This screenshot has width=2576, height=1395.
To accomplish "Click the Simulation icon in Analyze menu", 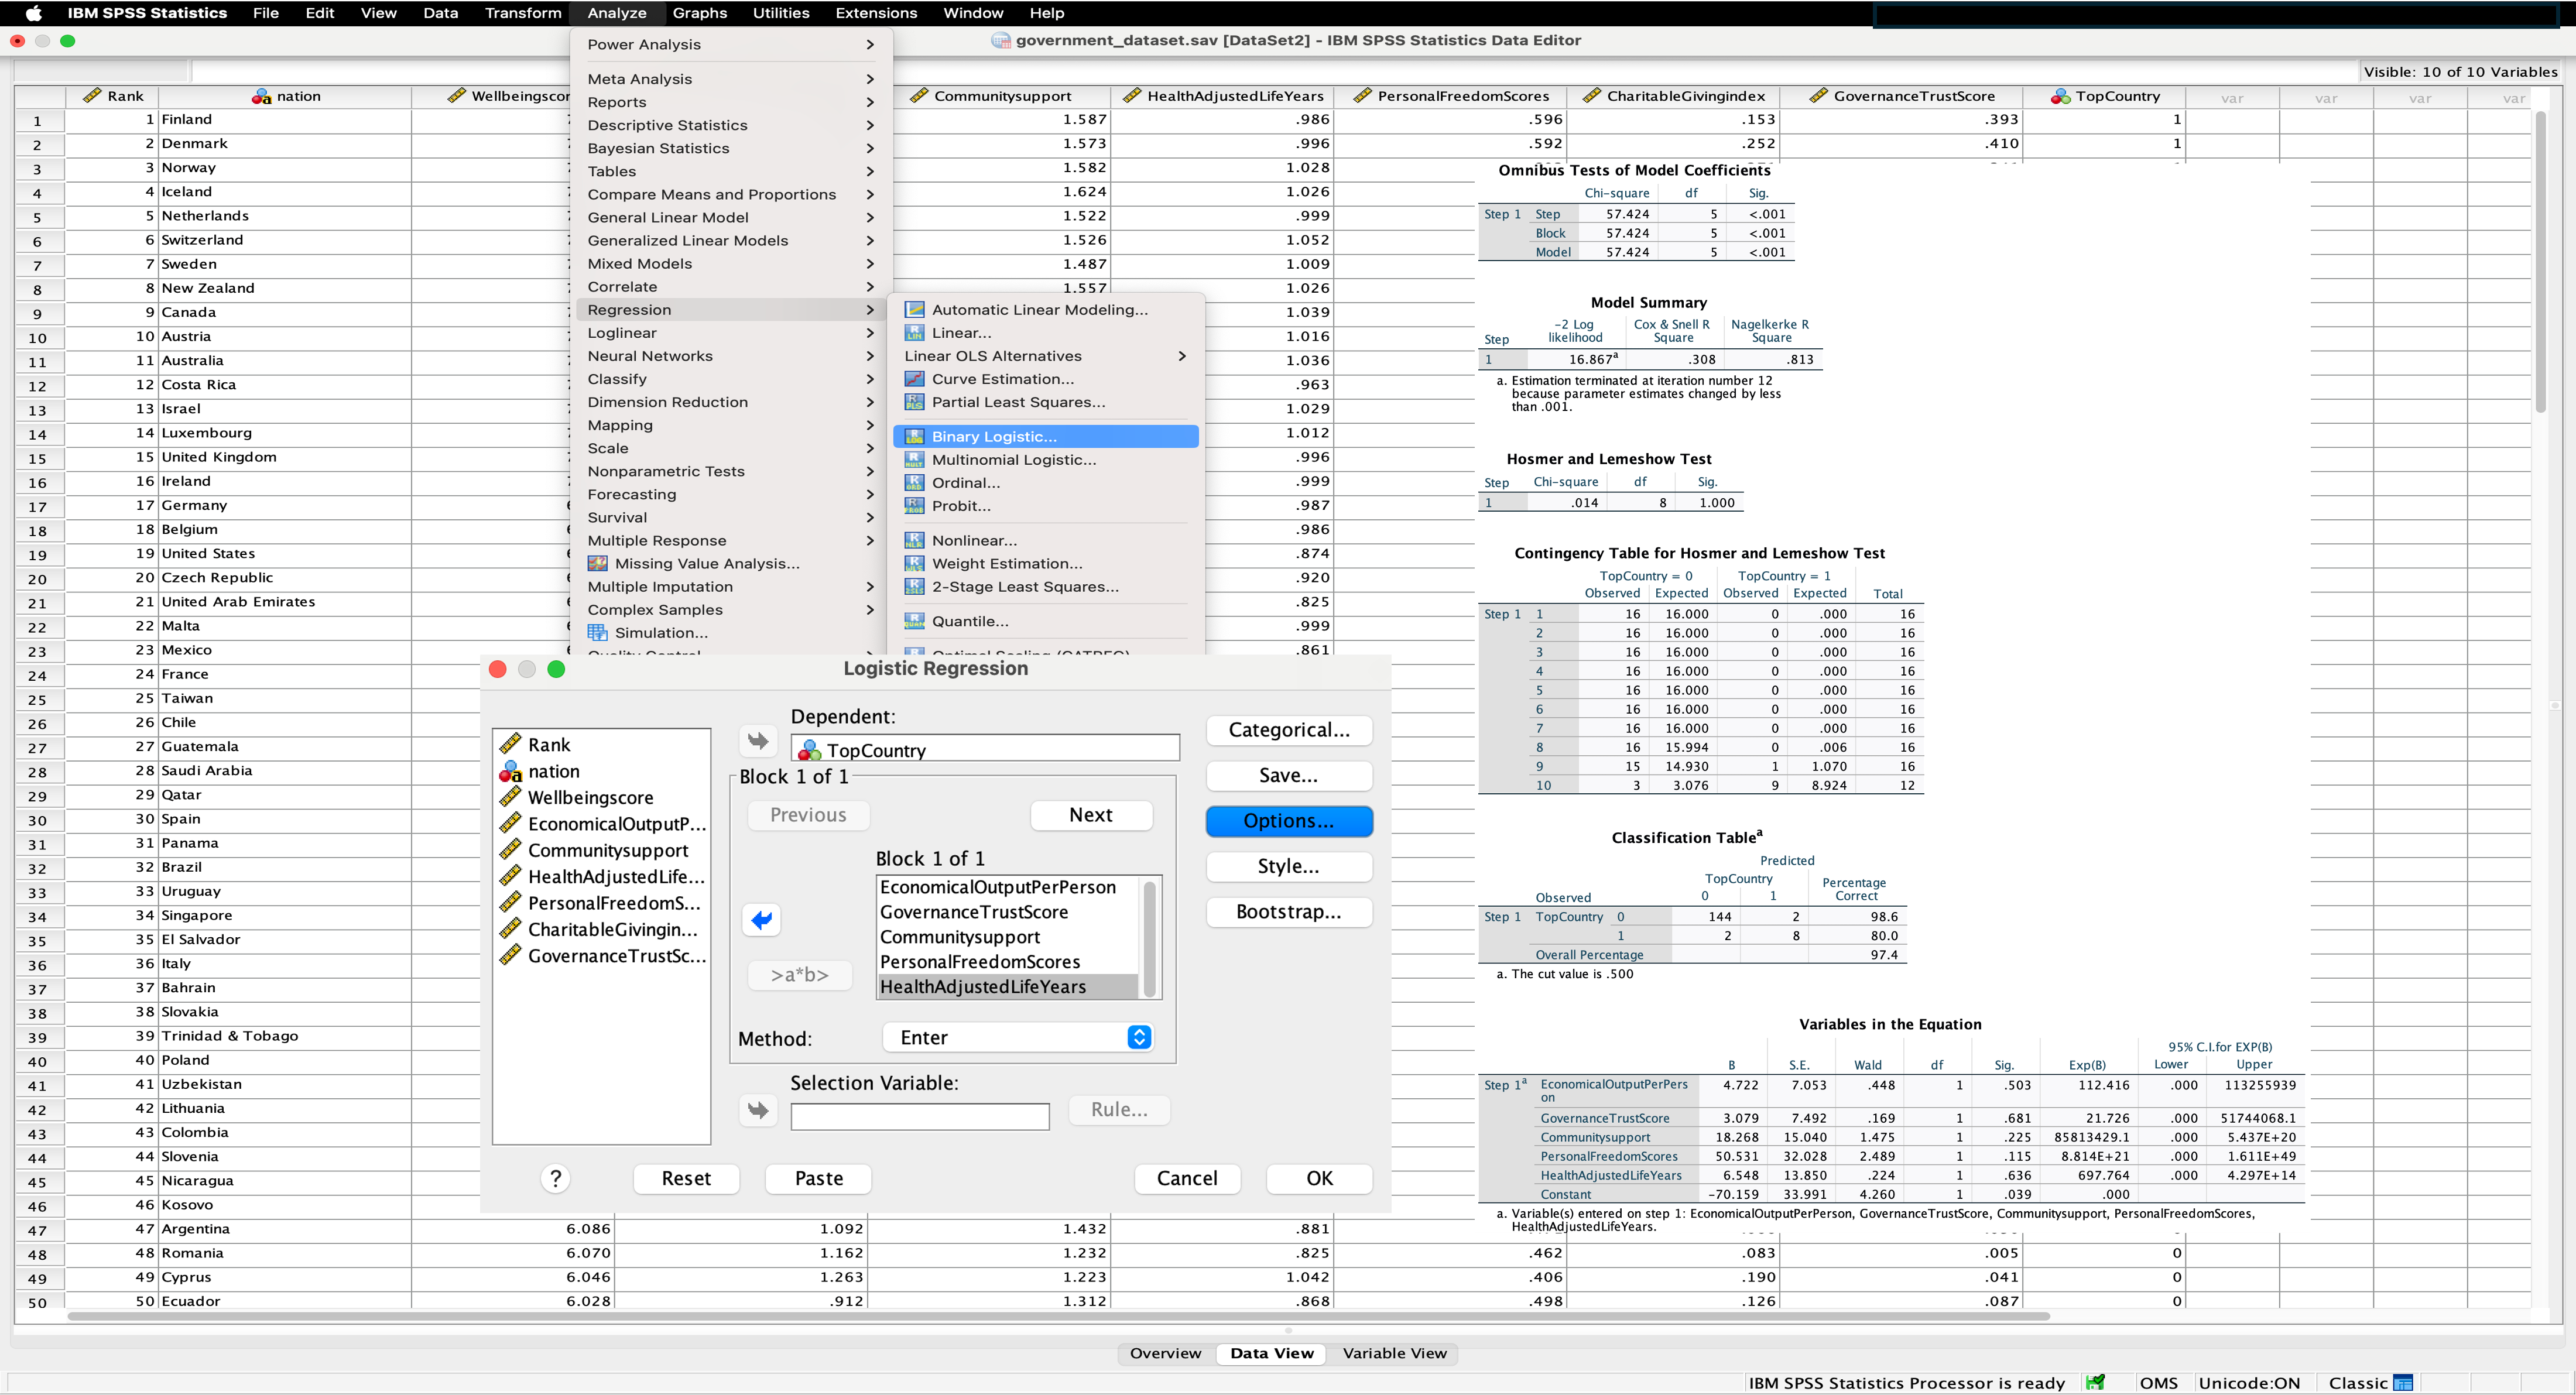I will [x=598, y=633].
